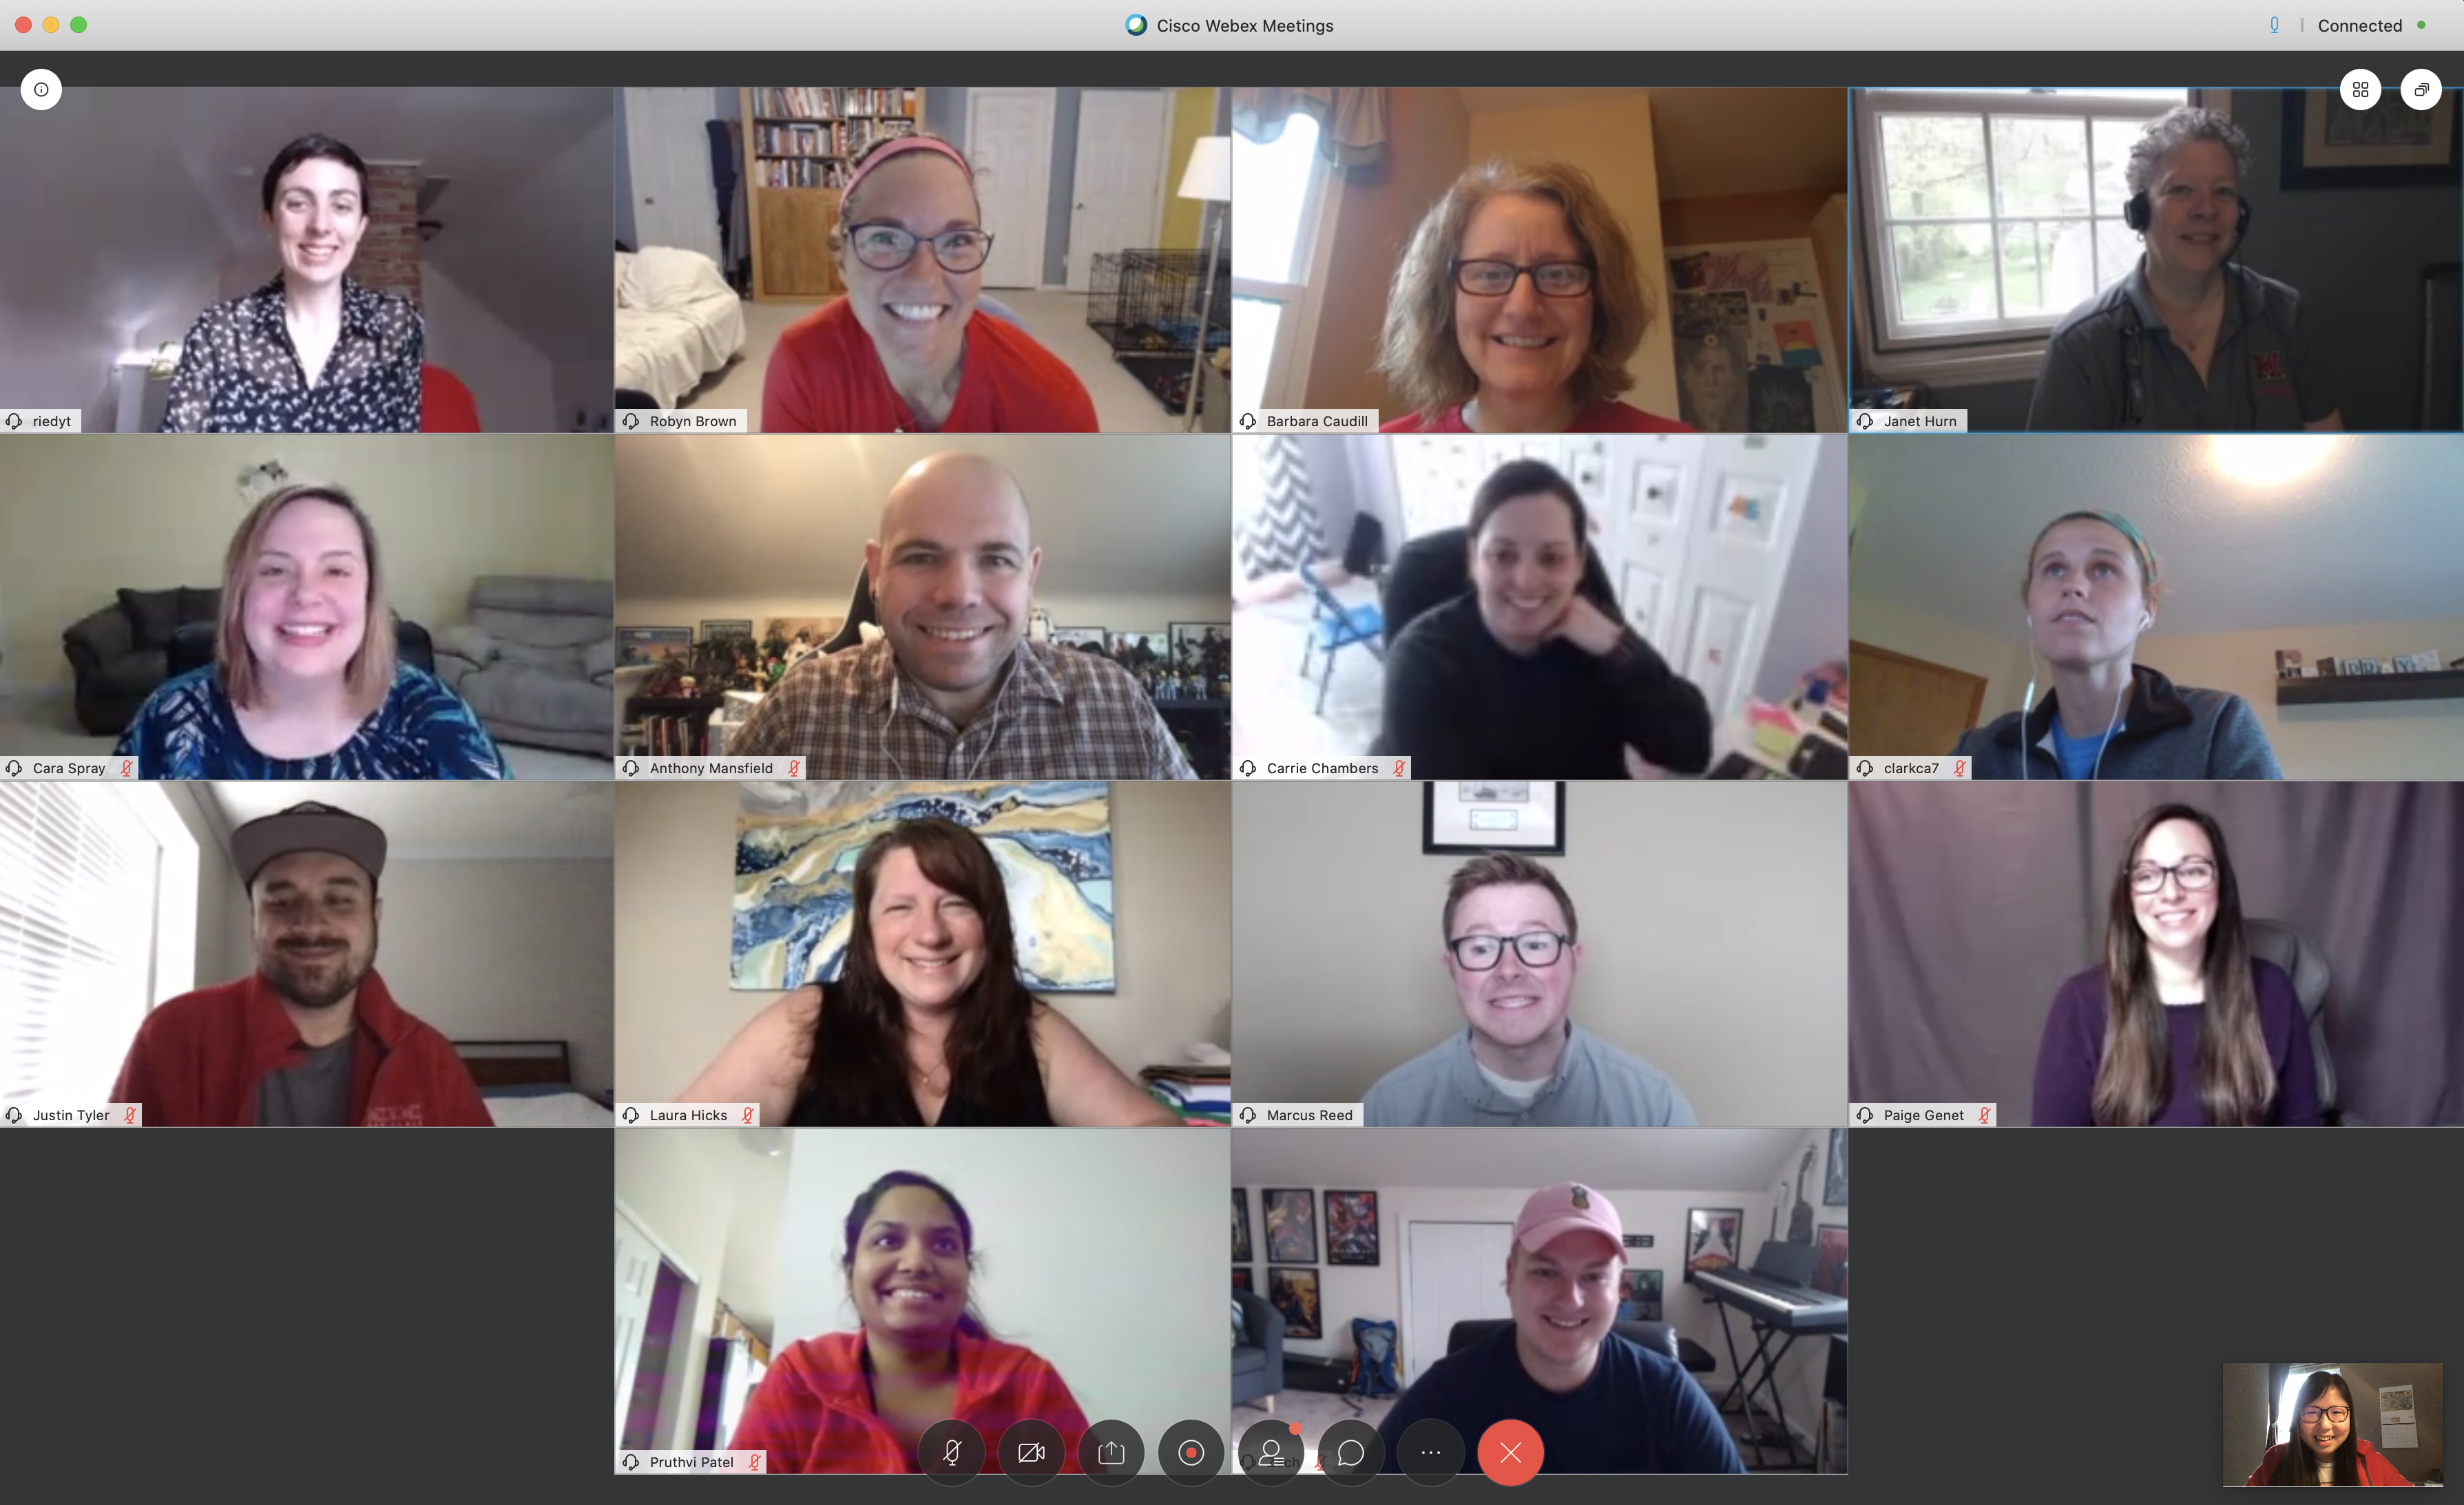The image size is (2464, 1505).
Task: Click the more options ellipsis icon
Action: [1429, 1452]
